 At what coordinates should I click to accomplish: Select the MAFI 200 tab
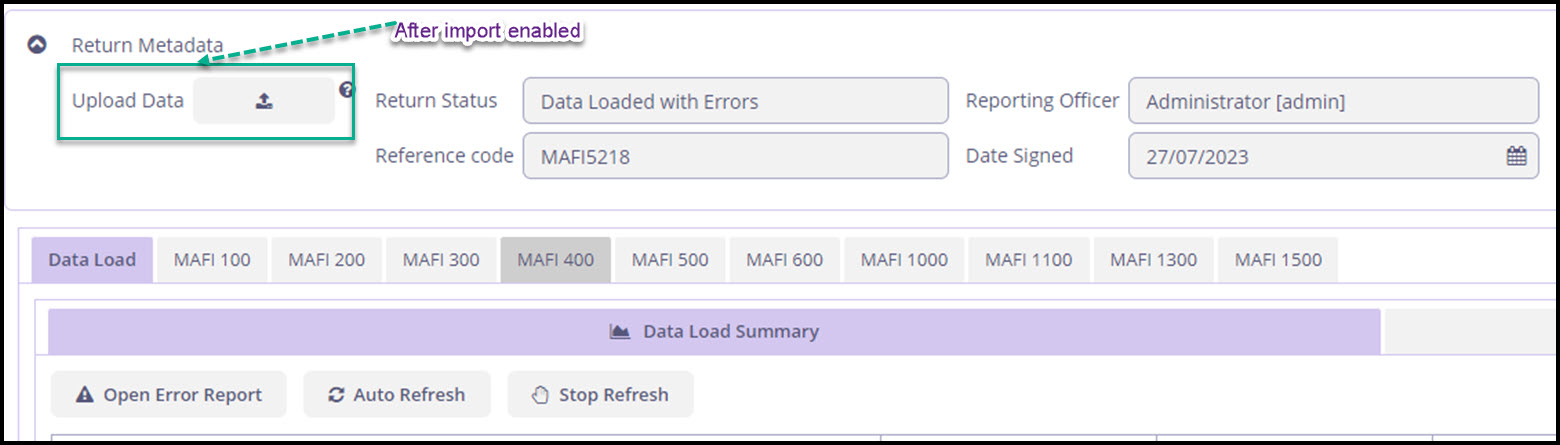coord(327,260)
